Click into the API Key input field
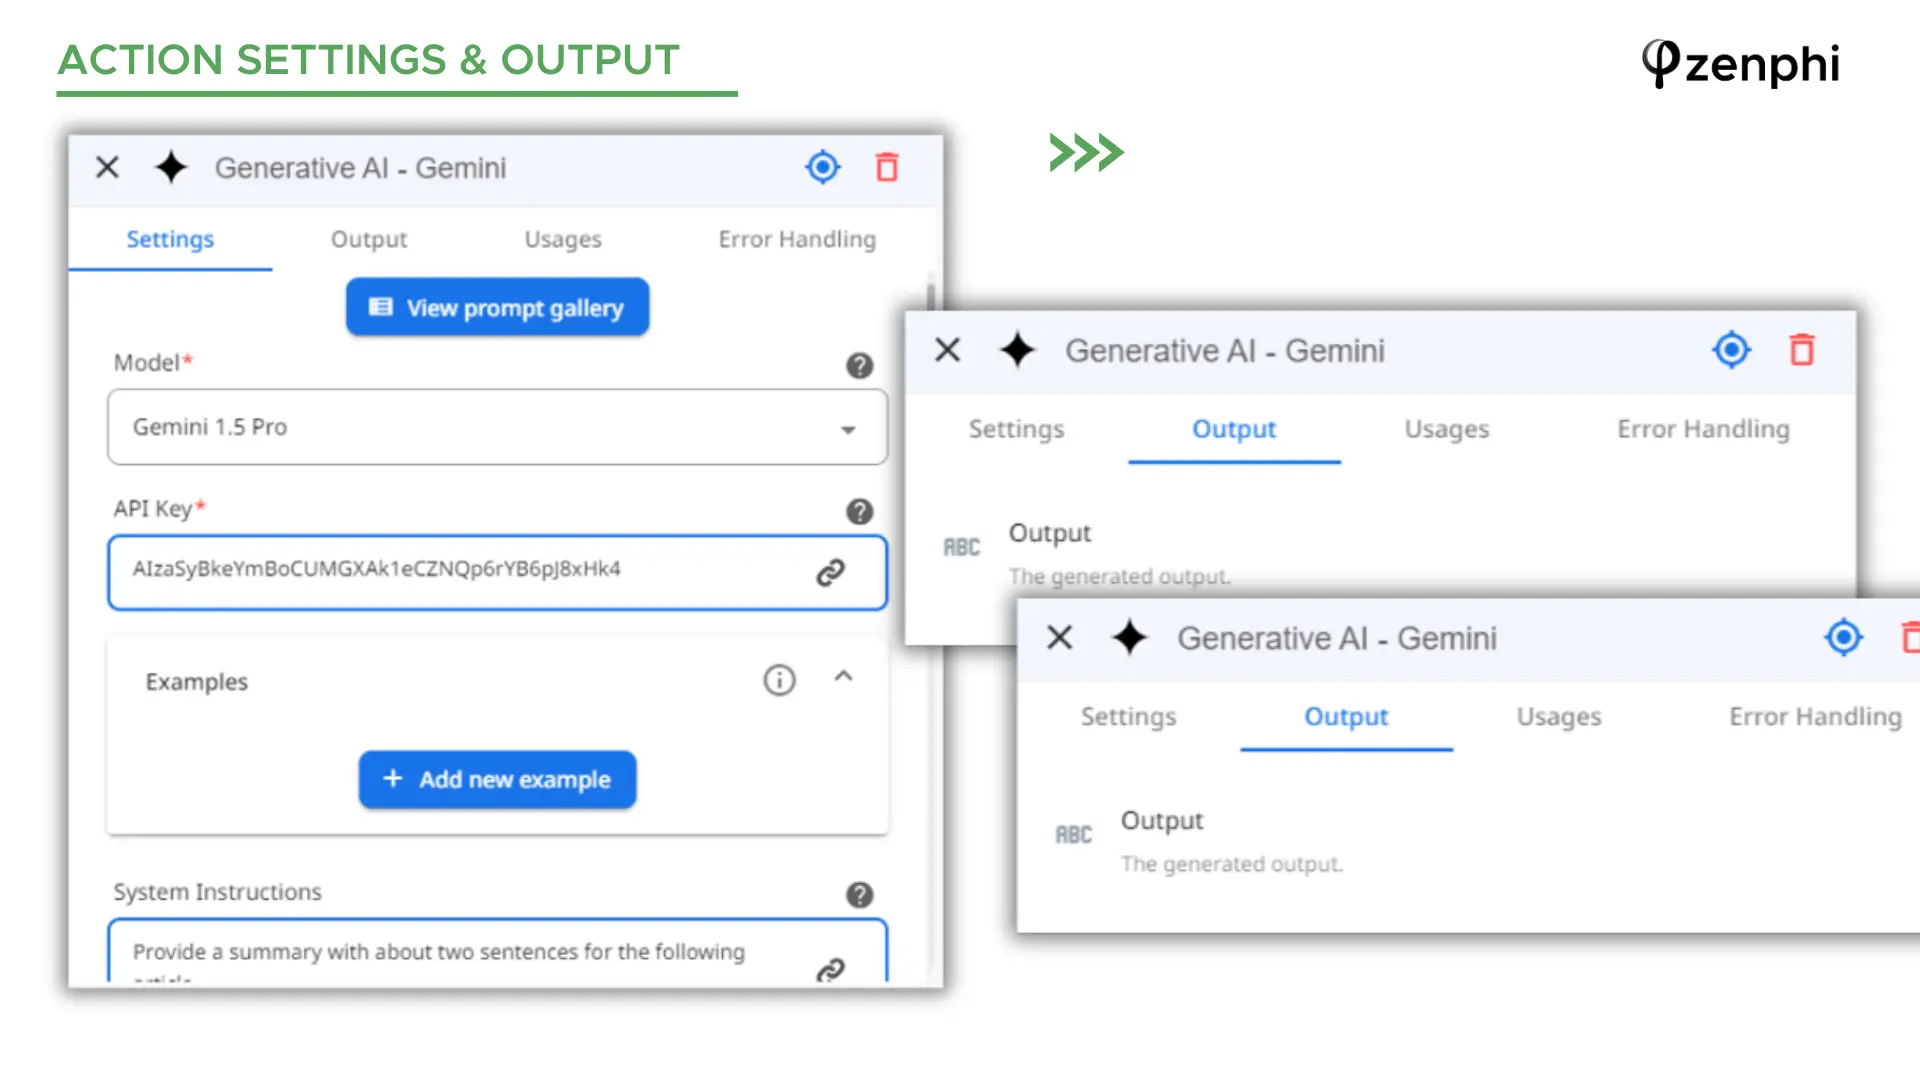The height and width of the screenshot is (1080, 1920). pyautogui.click(x=497, y=572)
